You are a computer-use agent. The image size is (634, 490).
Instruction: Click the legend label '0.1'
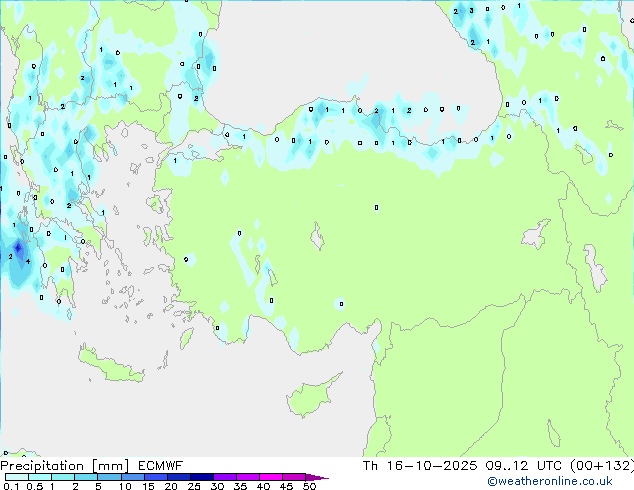[11, 486]
